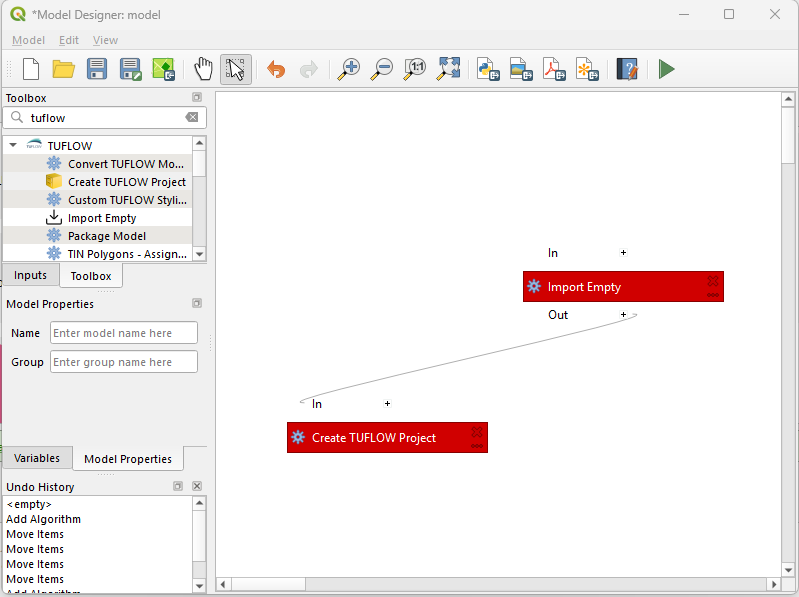This screenshot has height=597, width=799.
Task: Click the Undo arrow icon
Action: (x=276, y=69)
